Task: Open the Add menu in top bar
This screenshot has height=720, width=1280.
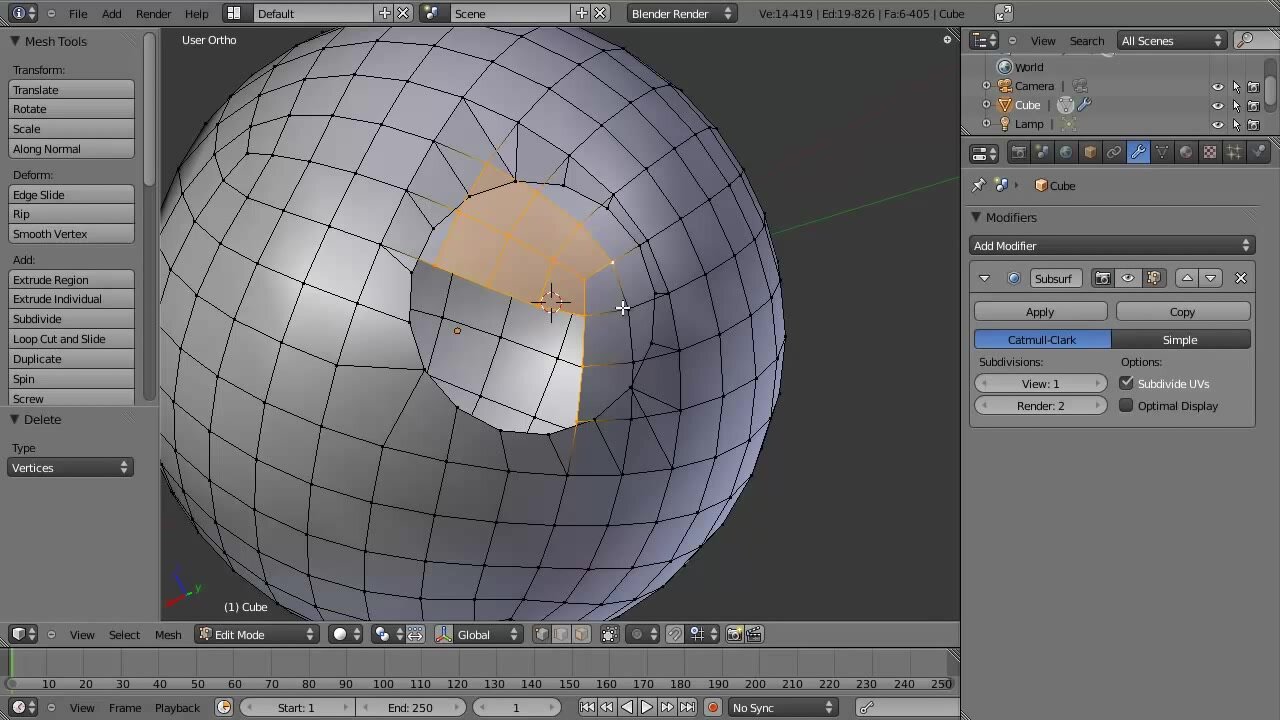Action: coord(112,13)
